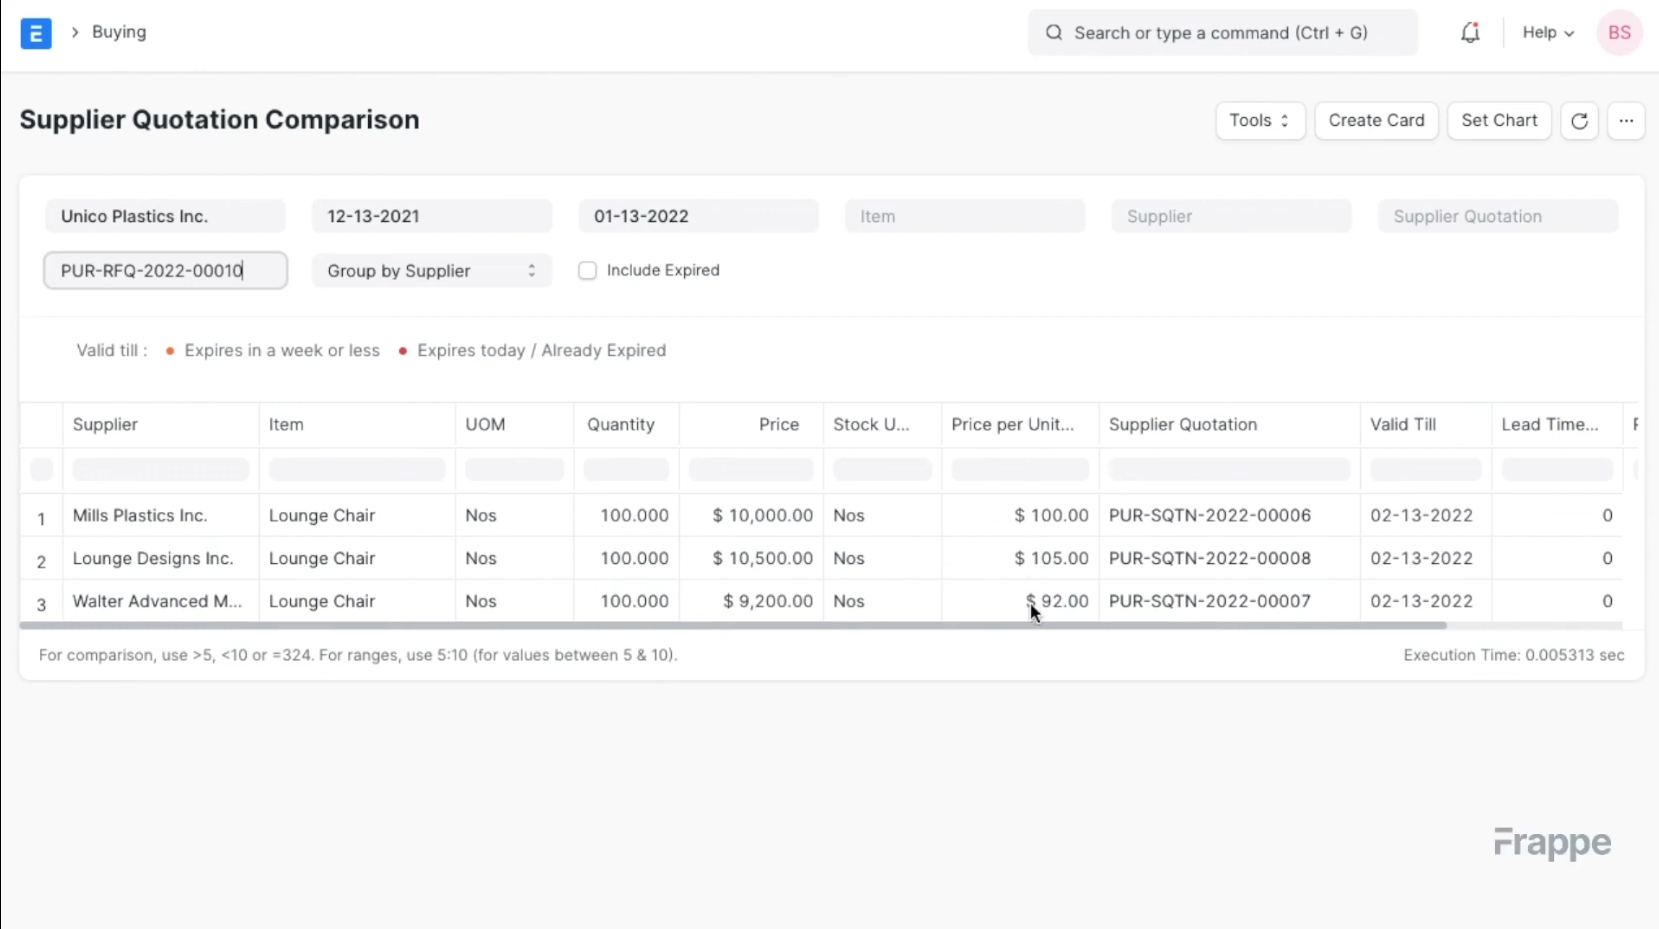Refresh the report
The width and height of the screenshot is (1659, 929).
point(1579,121)
